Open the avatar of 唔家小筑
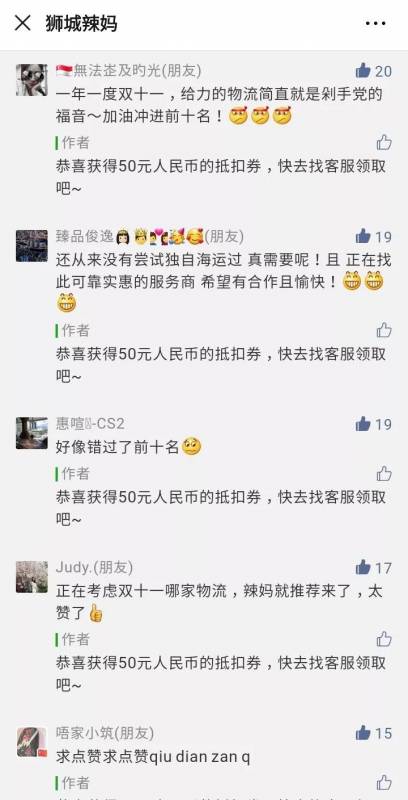This screenshot has width=408, height=800. coord(32,742)
